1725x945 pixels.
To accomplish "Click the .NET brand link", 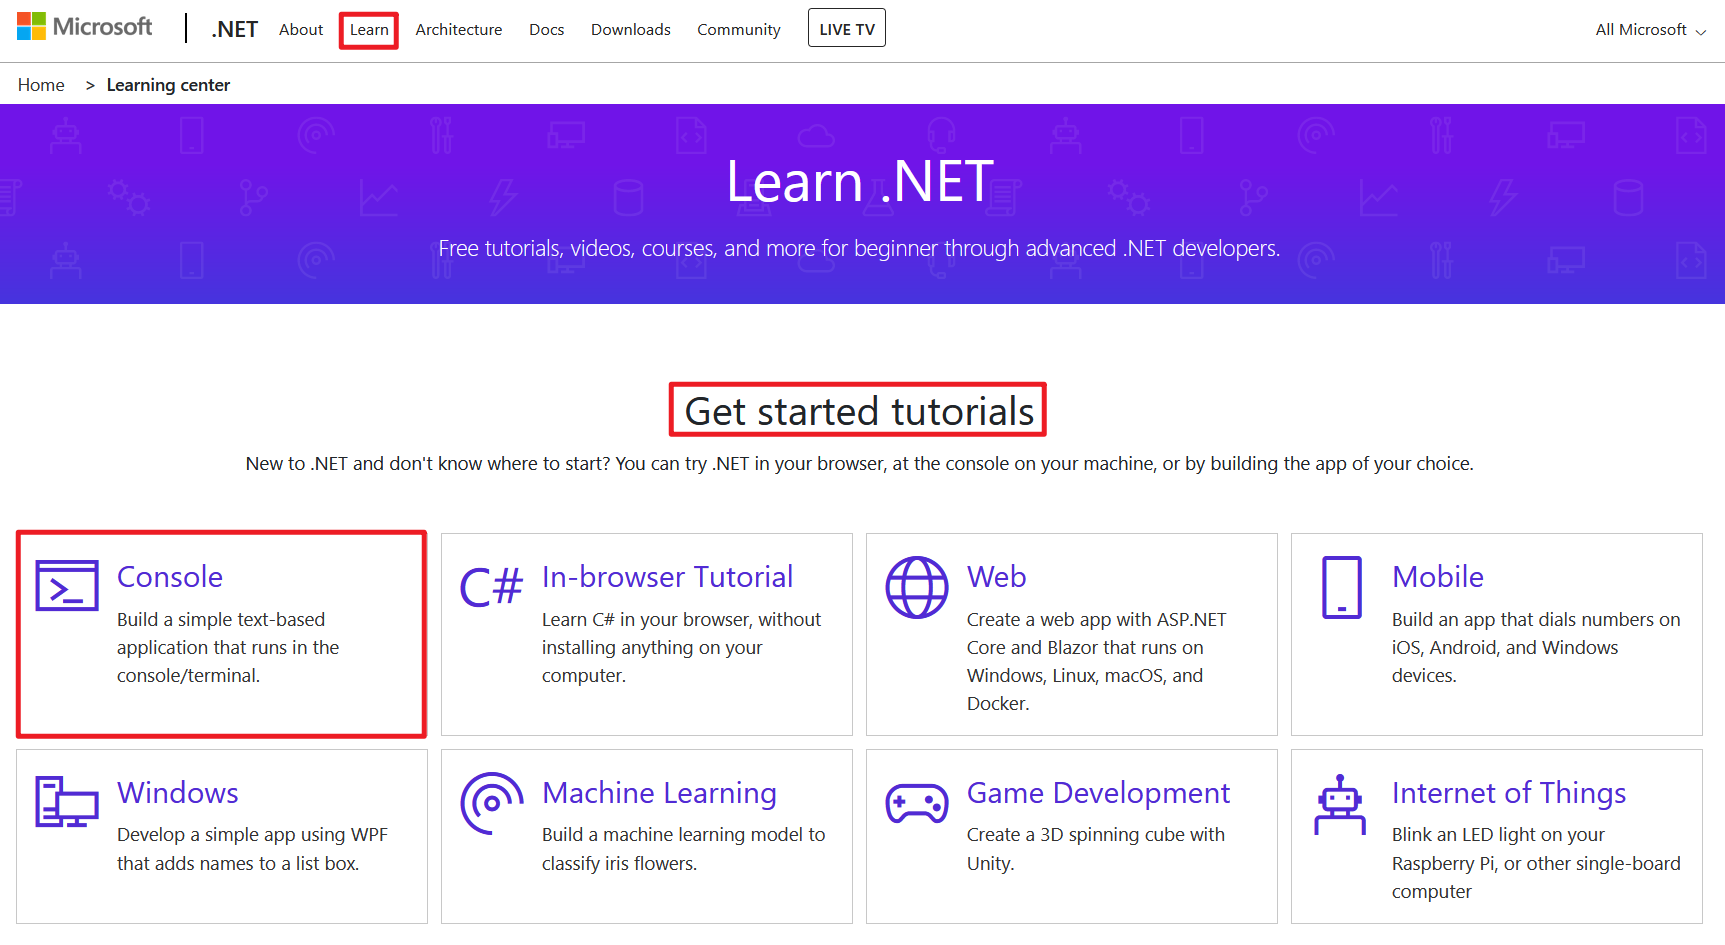I will tap(234, 30).
